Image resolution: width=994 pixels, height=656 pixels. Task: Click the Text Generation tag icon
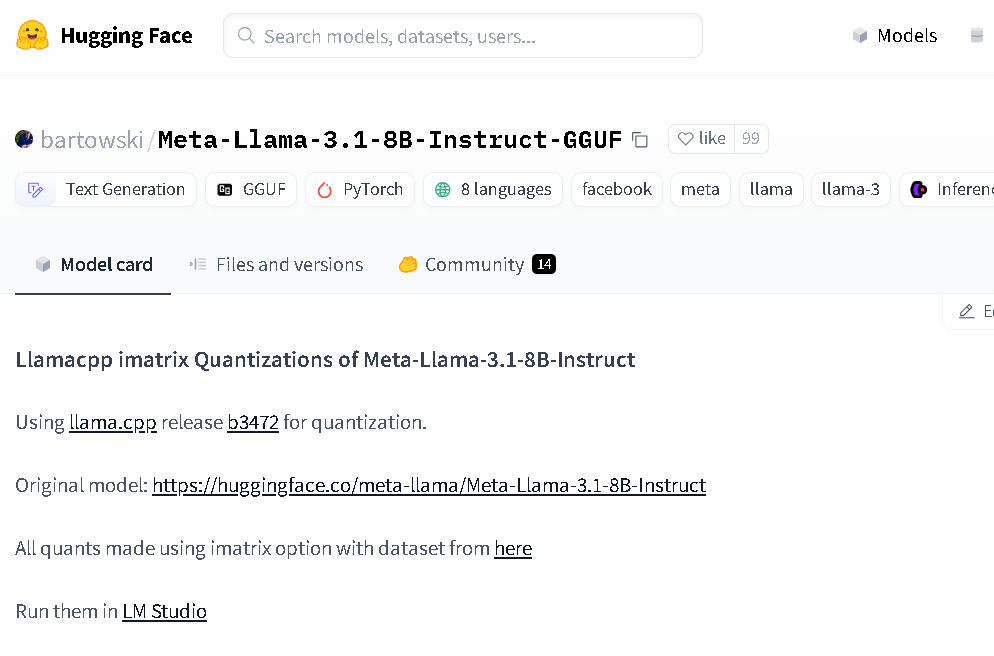click(36, 190)
